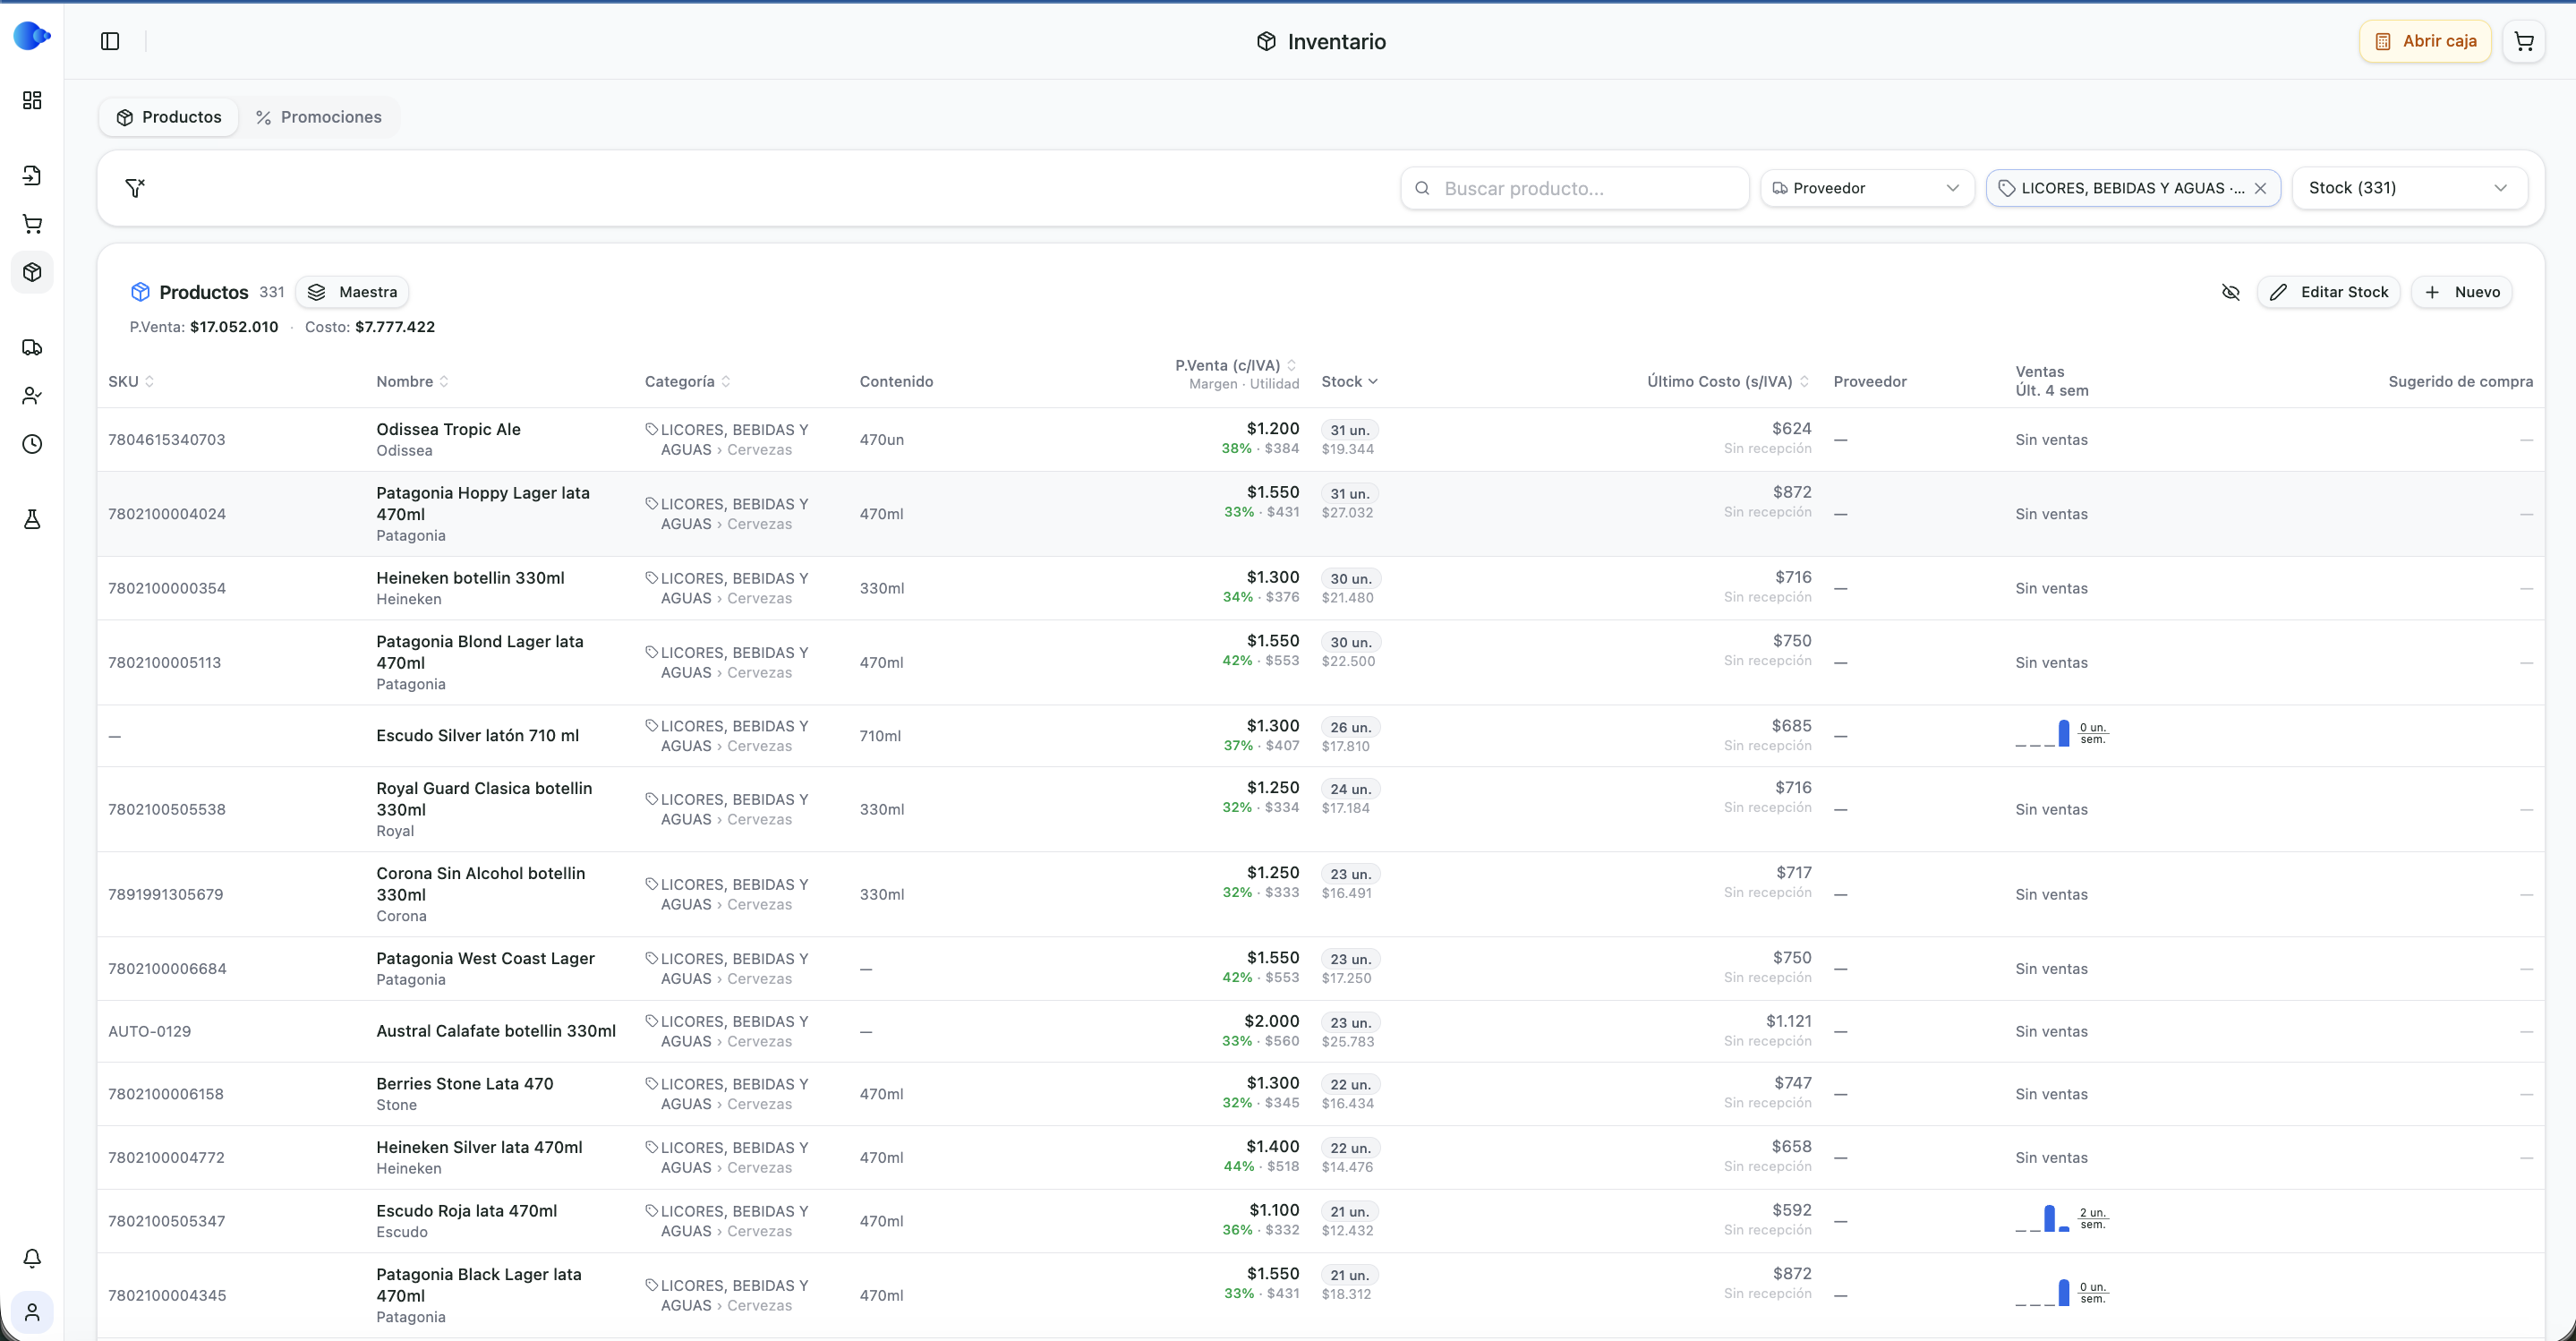The width and height of the screenshot is (2576, 1341).
Task: Focus the Buscar producto search field
Action: point(1575,188)
